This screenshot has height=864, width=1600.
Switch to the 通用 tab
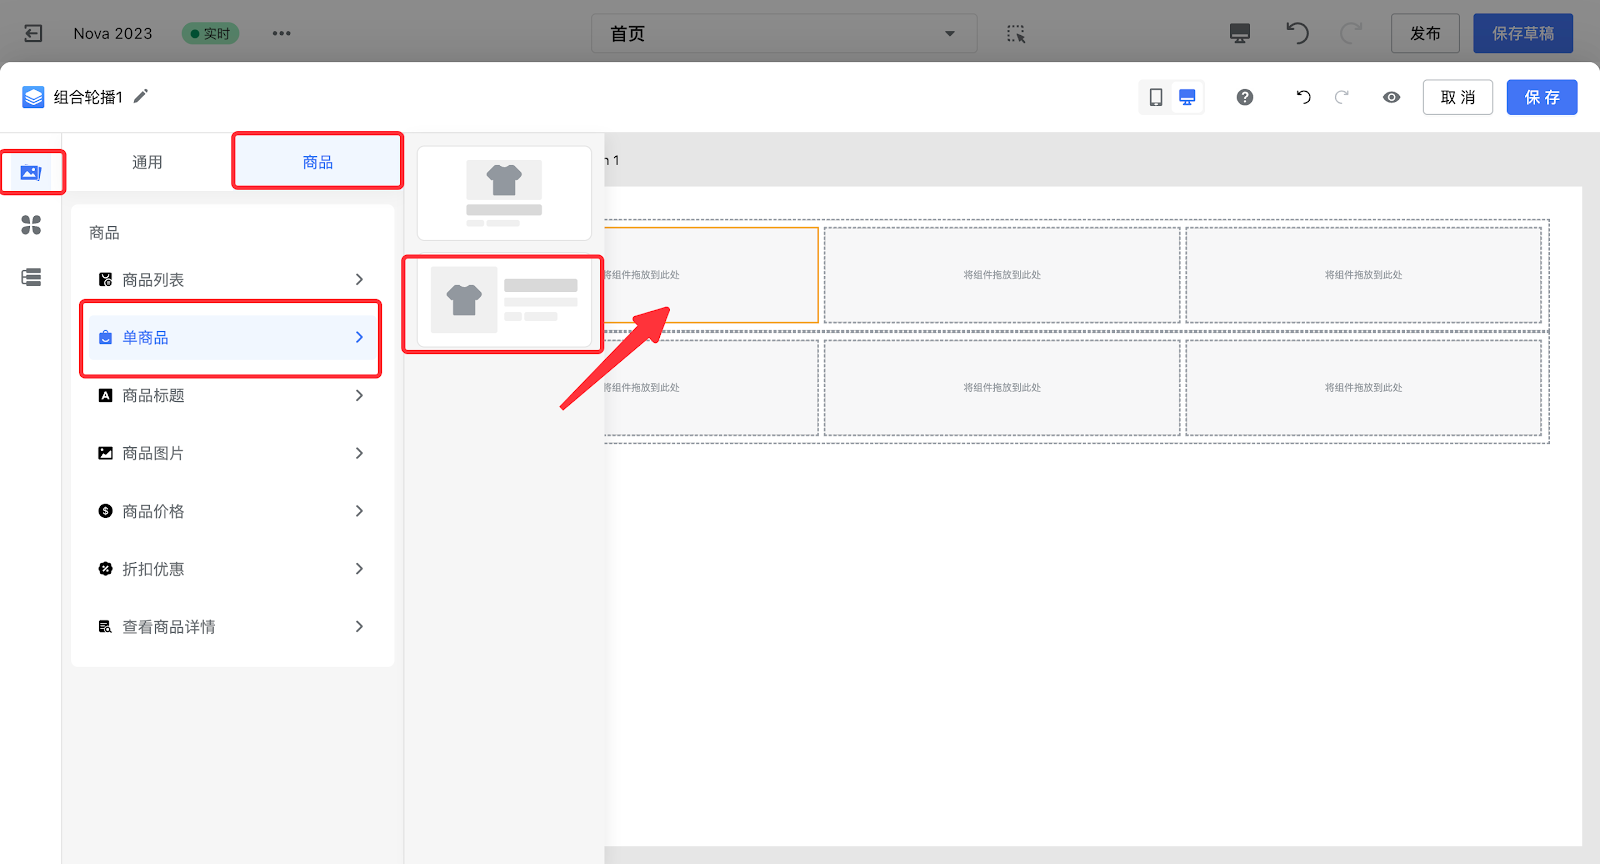[147, 162]
